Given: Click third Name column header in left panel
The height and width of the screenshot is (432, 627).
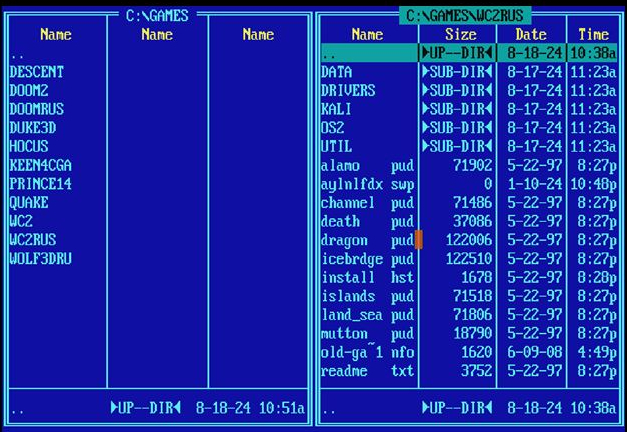Looking at the screenshot, I should click(x=258, y=34).
